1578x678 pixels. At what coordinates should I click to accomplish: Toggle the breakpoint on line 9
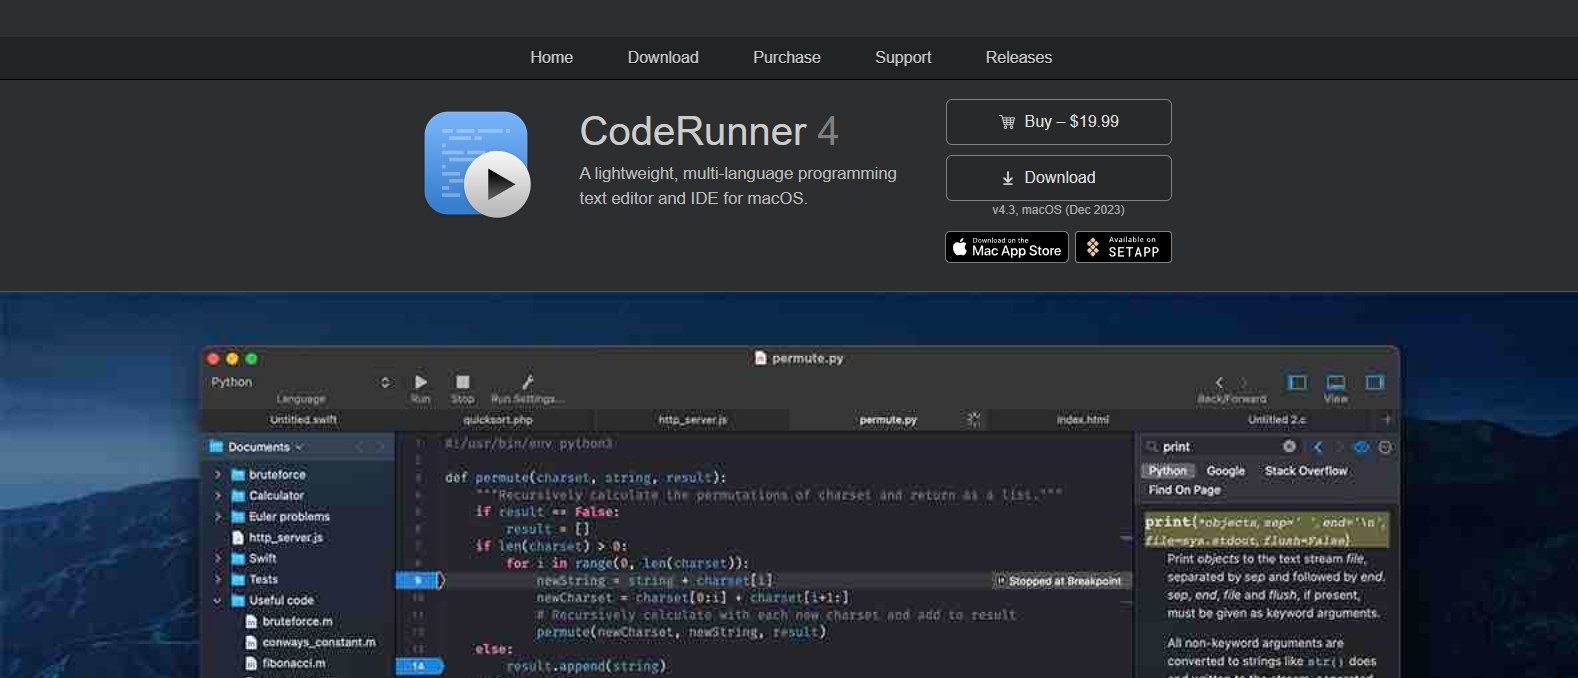[x=419, y=580]
